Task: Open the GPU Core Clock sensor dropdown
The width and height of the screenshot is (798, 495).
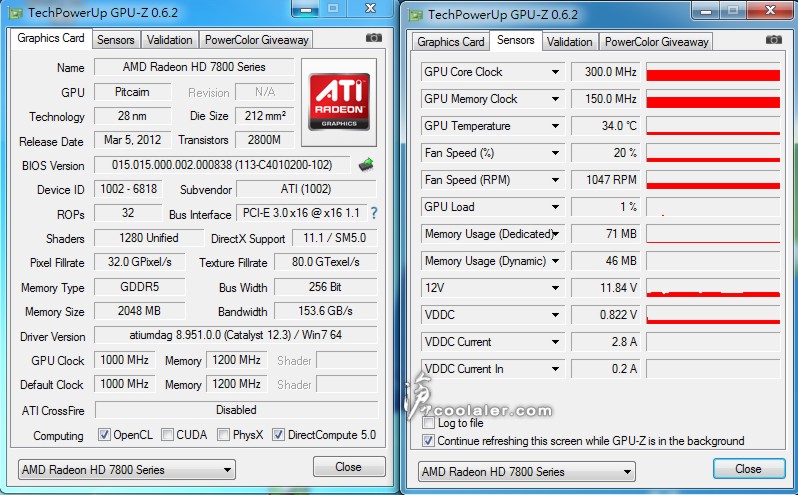Action: click(555, 72)
